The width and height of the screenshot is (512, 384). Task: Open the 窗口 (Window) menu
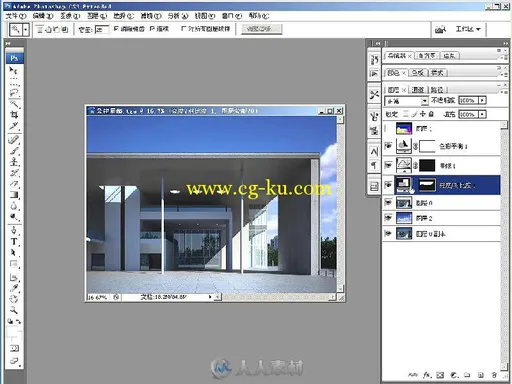pos(232,16)
